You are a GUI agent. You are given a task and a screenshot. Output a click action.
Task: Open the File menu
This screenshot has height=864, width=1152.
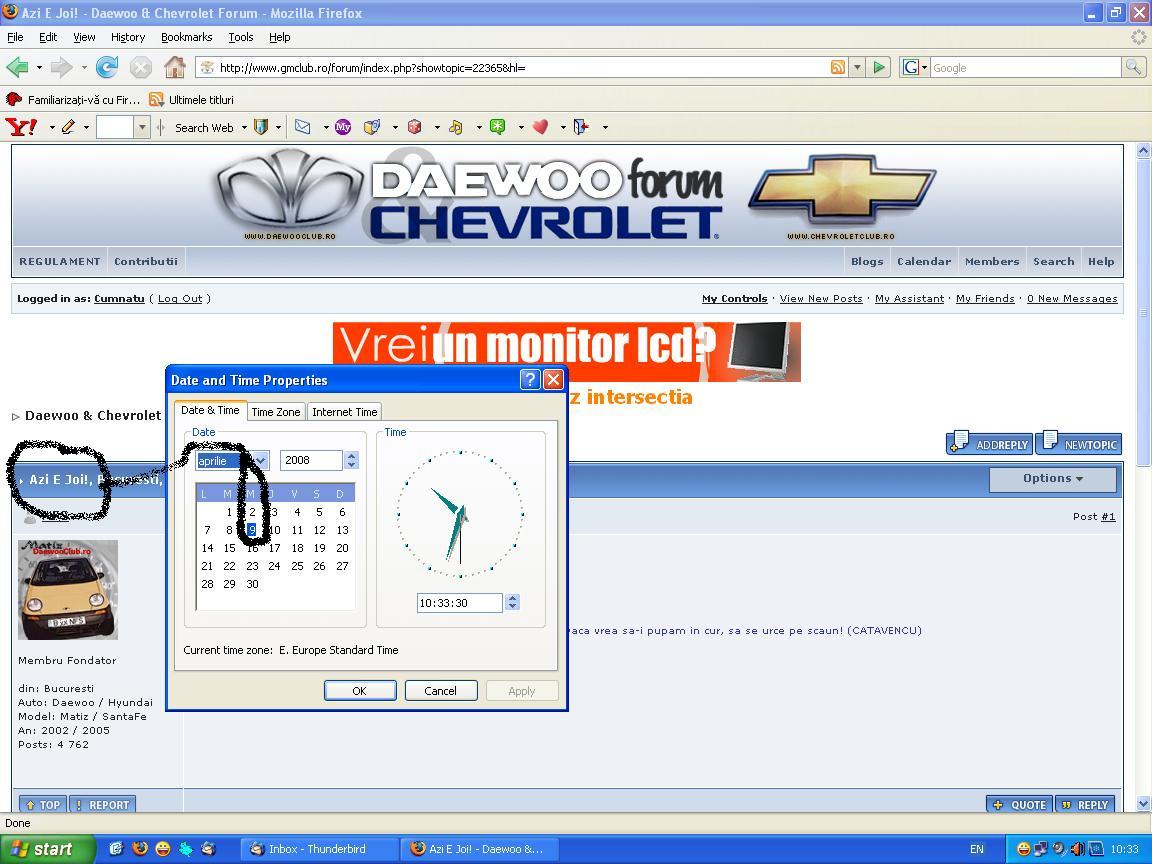click(x=15, y=37)
